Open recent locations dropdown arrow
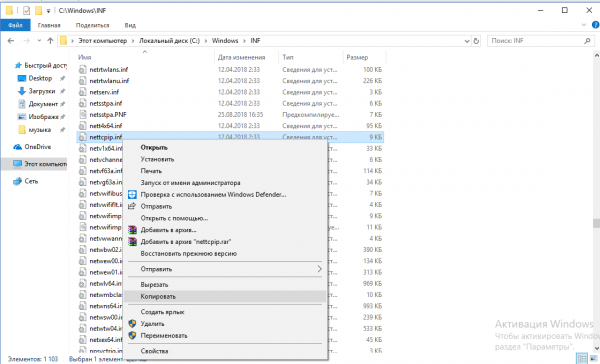The width and height of the screenshot is (600, 364). [x=39, y=41]
